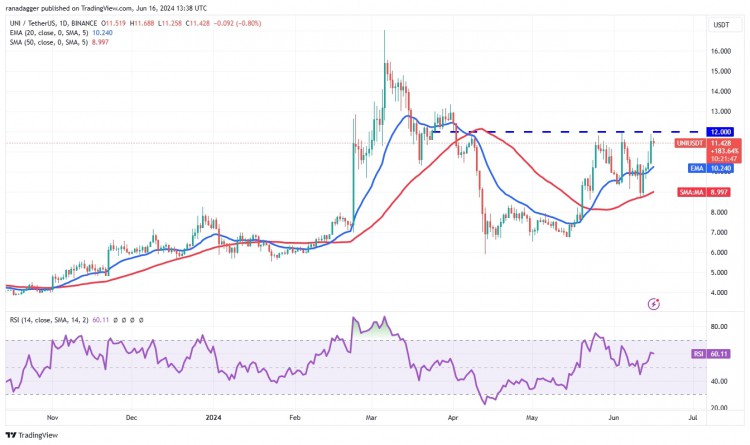
Task: Click the Apr date label
Action: coord(453,417)
